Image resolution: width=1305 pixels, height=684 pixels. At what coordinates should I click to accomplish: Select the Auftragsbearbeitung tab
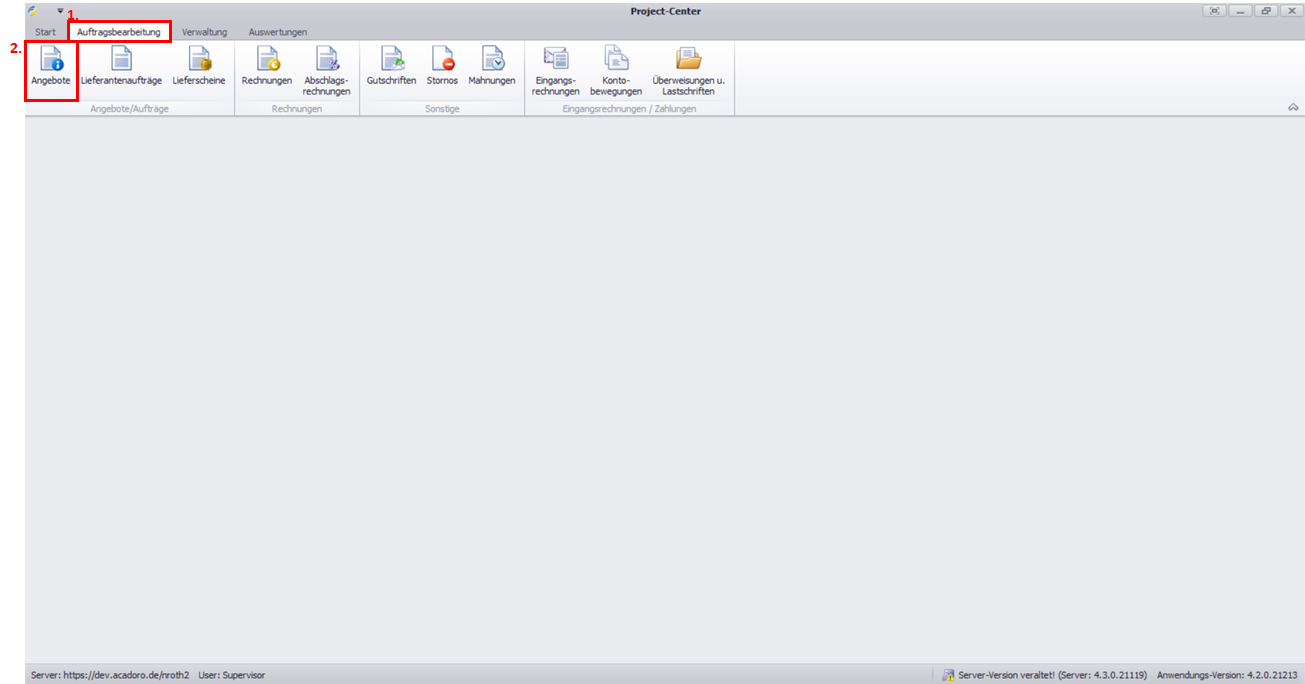119,32
